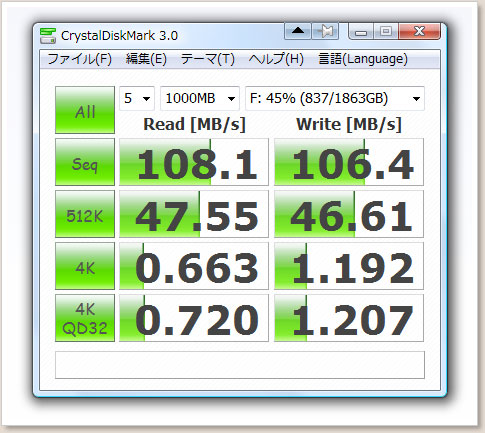
Task: Open the ヘルプ(H) menu
Action: pyautogui.click(x=276, y=59)
